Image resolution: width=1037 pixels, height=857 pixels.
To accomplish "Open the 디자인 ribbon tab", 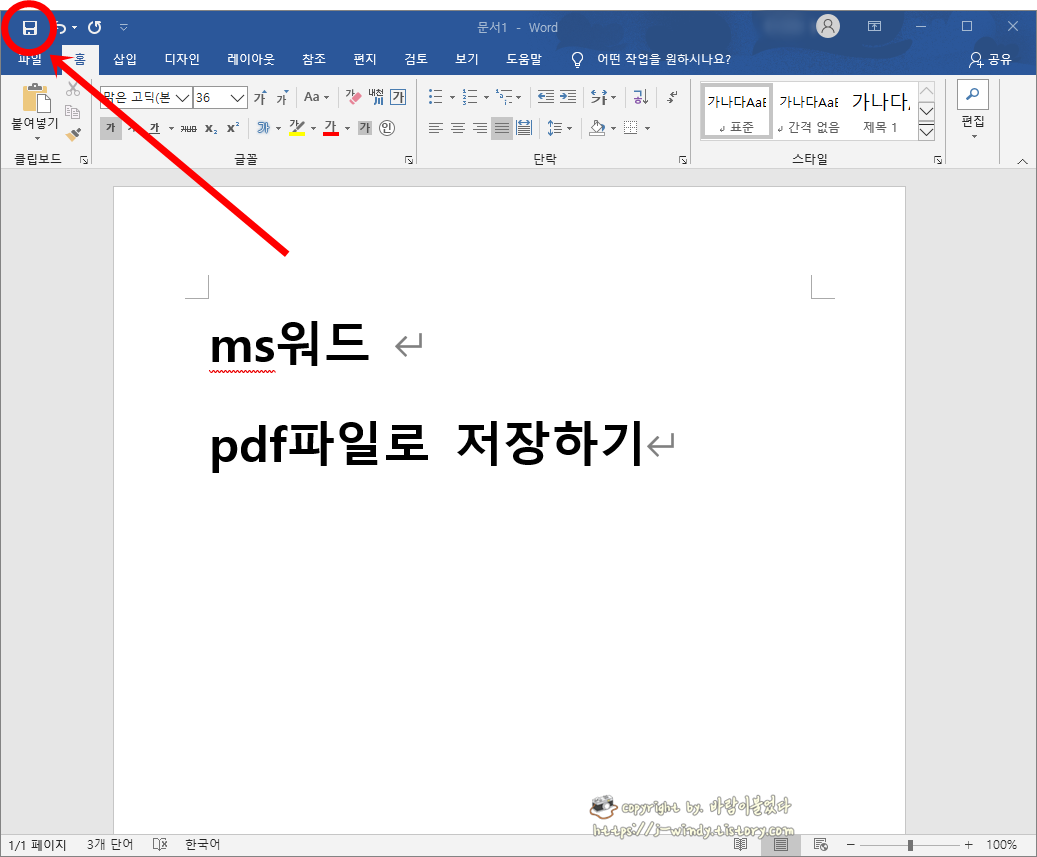I will 182,60.
